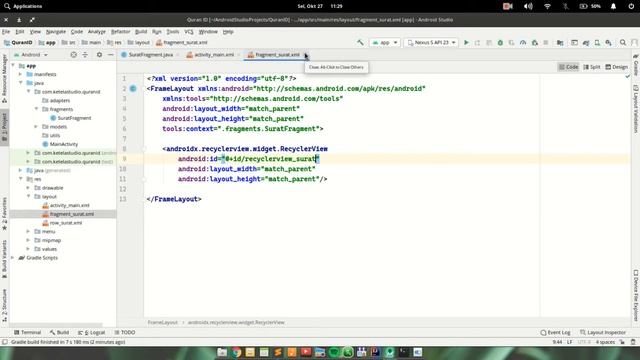Open the Event Log
Viewport: 640px width, 360px height.
tap(556, 332)
